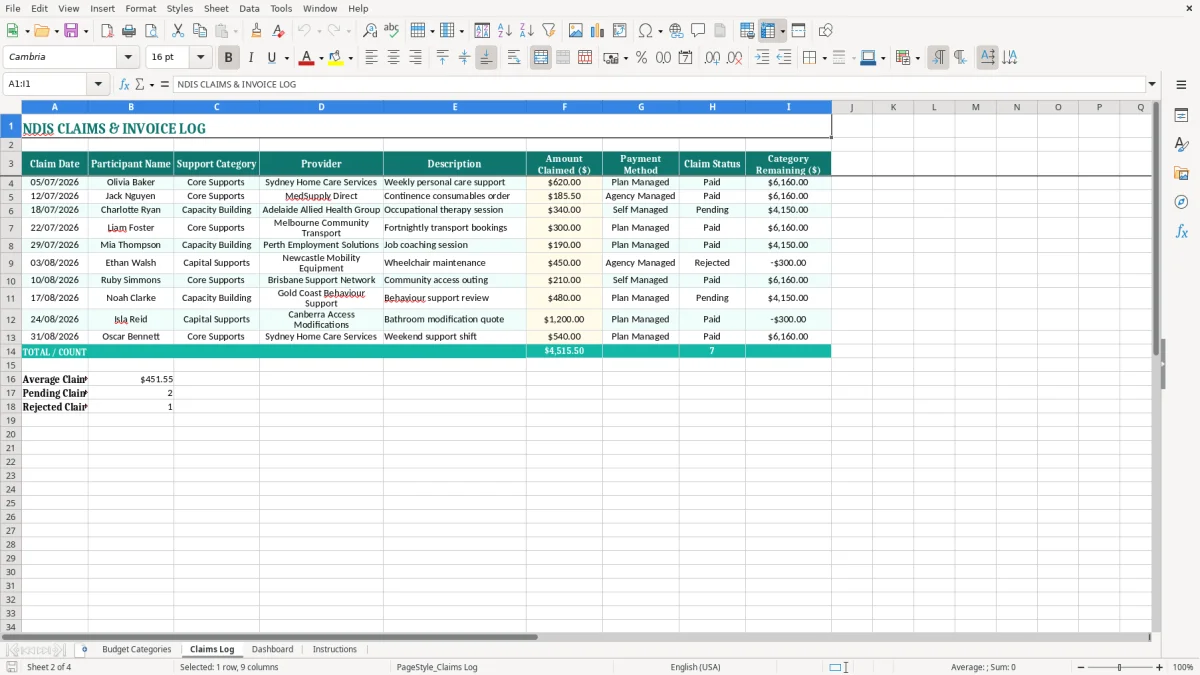Toggle the AutoFilter funnel
The height and width of the screenshot is (675, 1200).
click(549, 31)
